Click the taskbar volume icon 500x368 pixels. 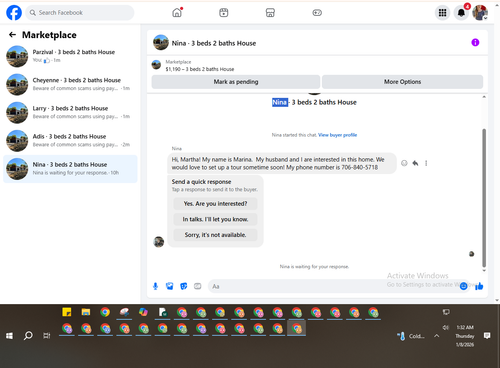pos(446,327)
